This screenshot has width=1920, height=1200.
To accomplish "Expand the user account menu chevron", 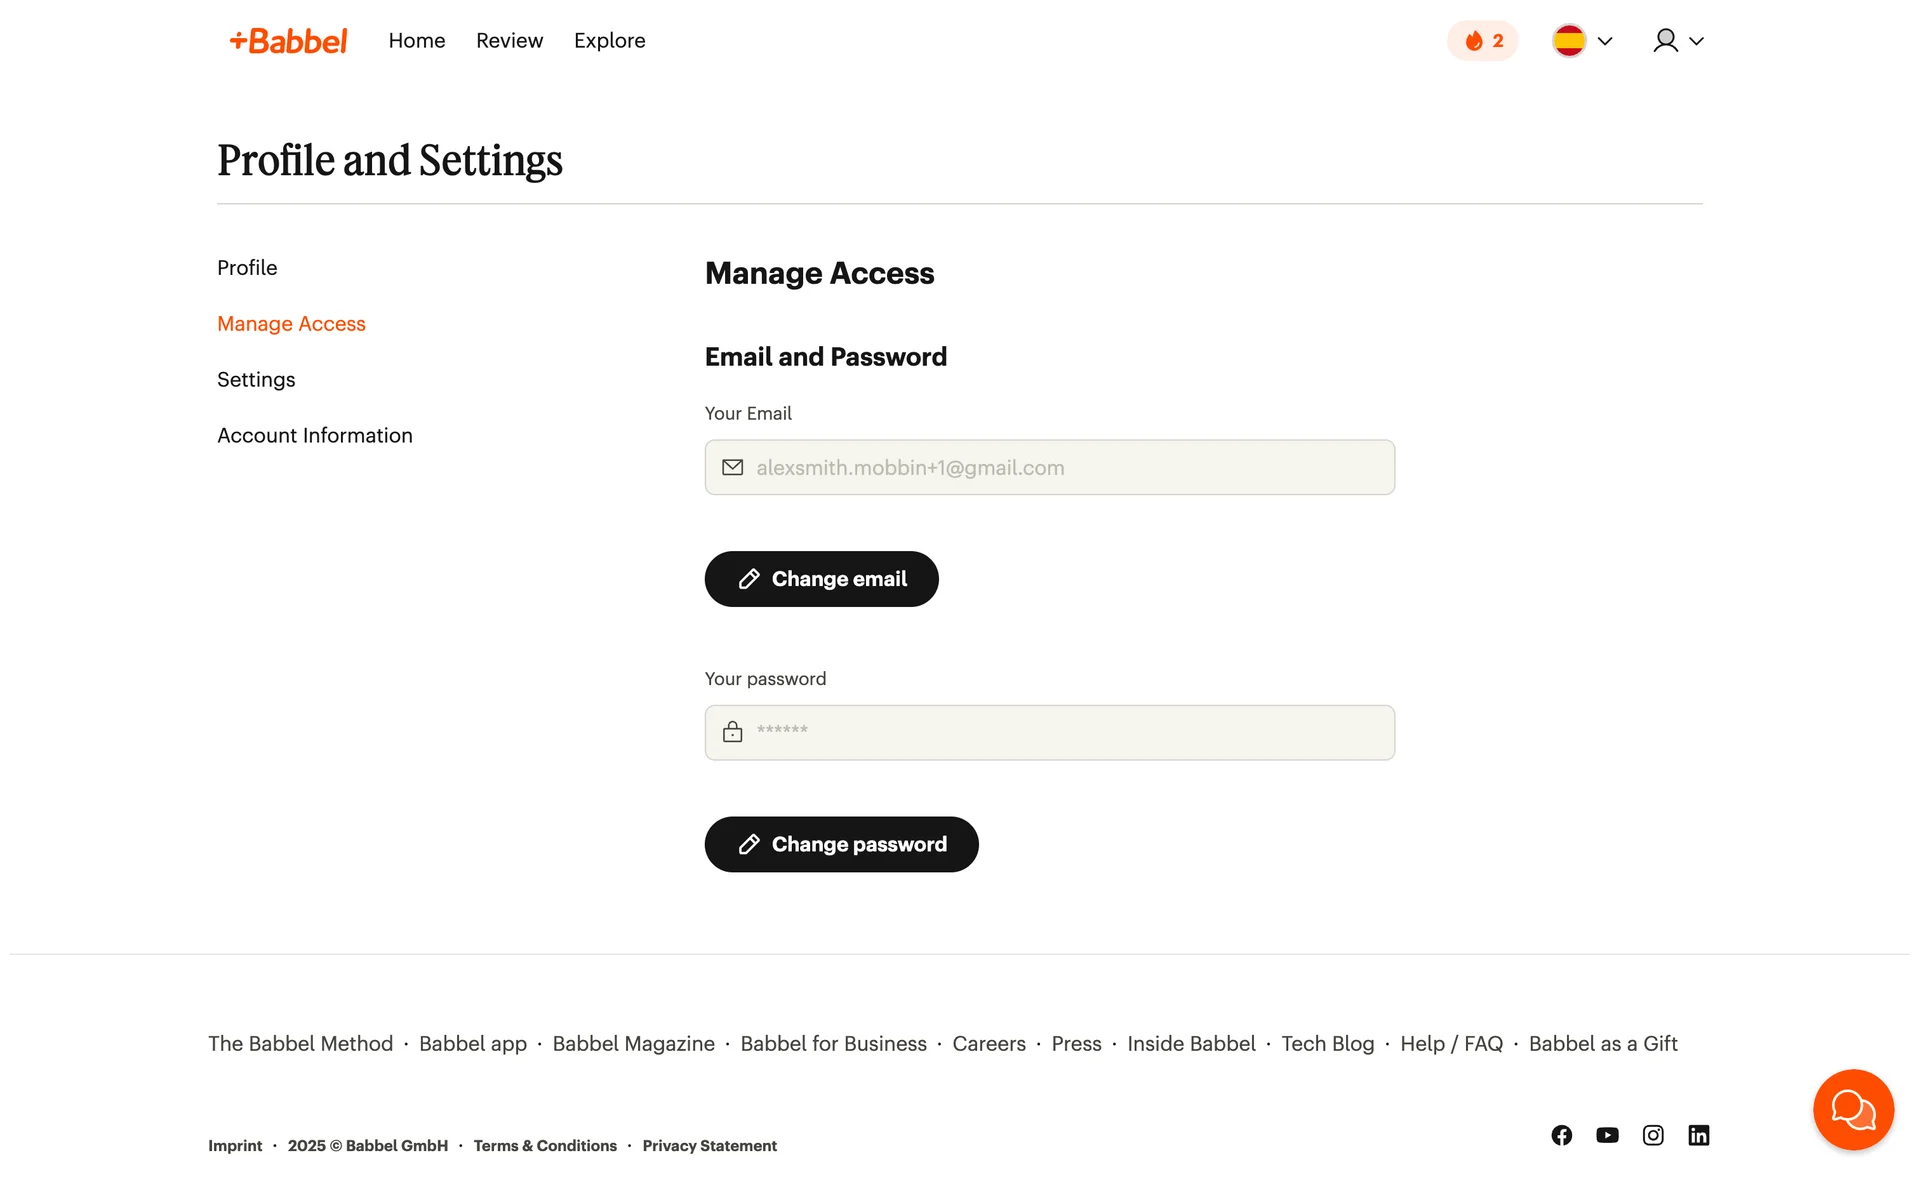I will click(x=1696, y=41).
